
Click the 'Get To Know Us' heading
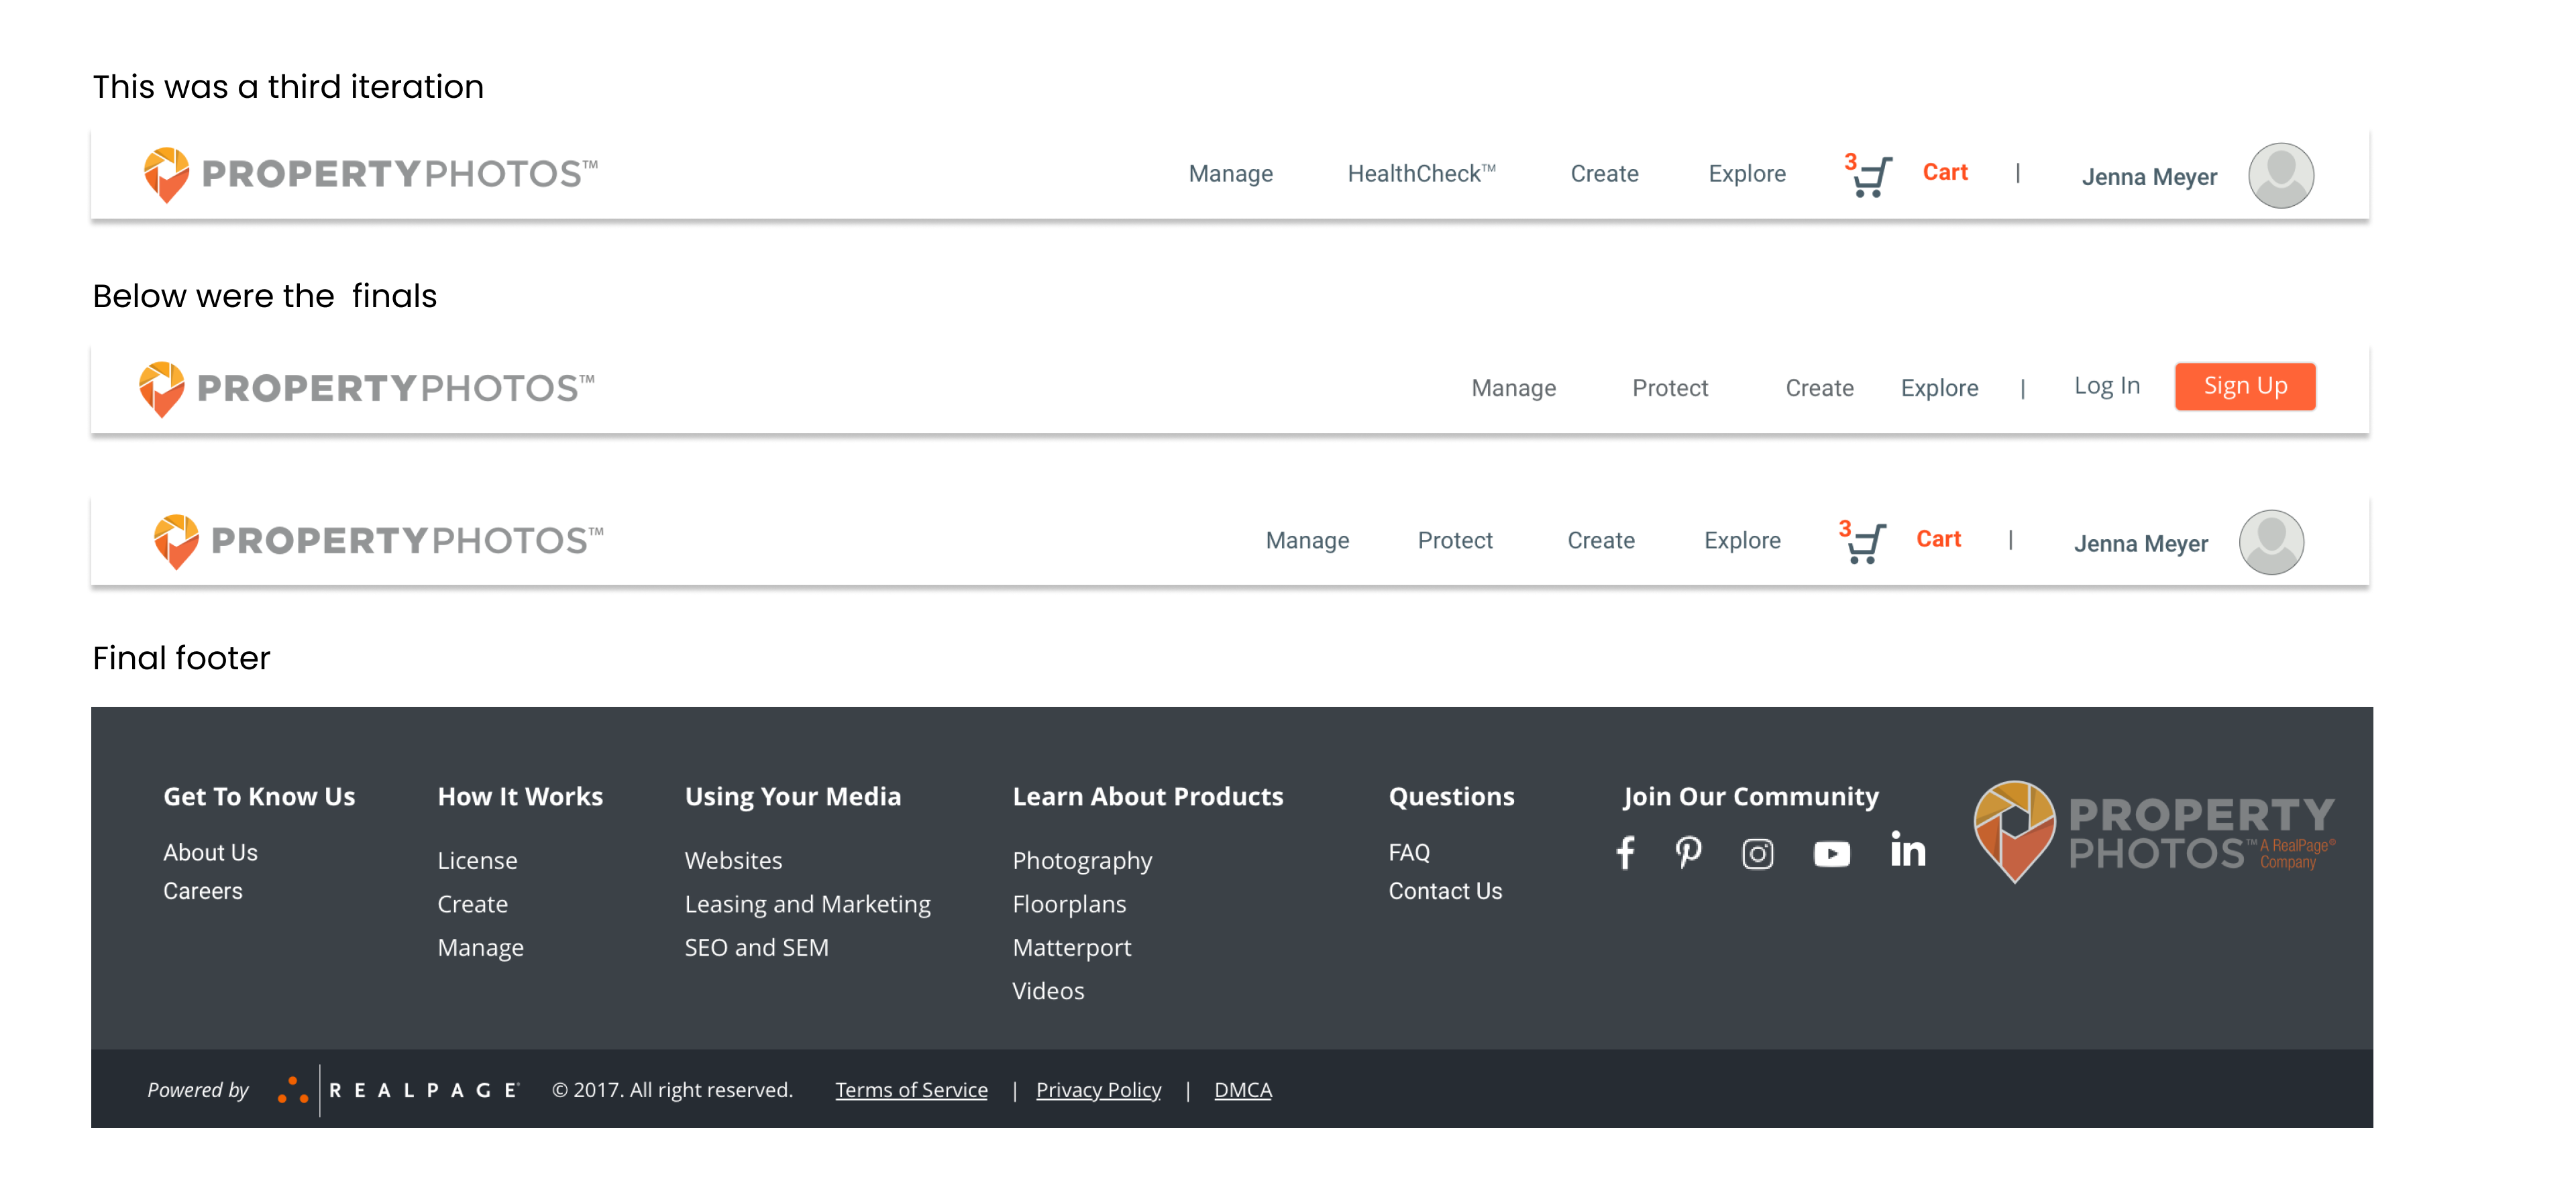tap(259, 797)
